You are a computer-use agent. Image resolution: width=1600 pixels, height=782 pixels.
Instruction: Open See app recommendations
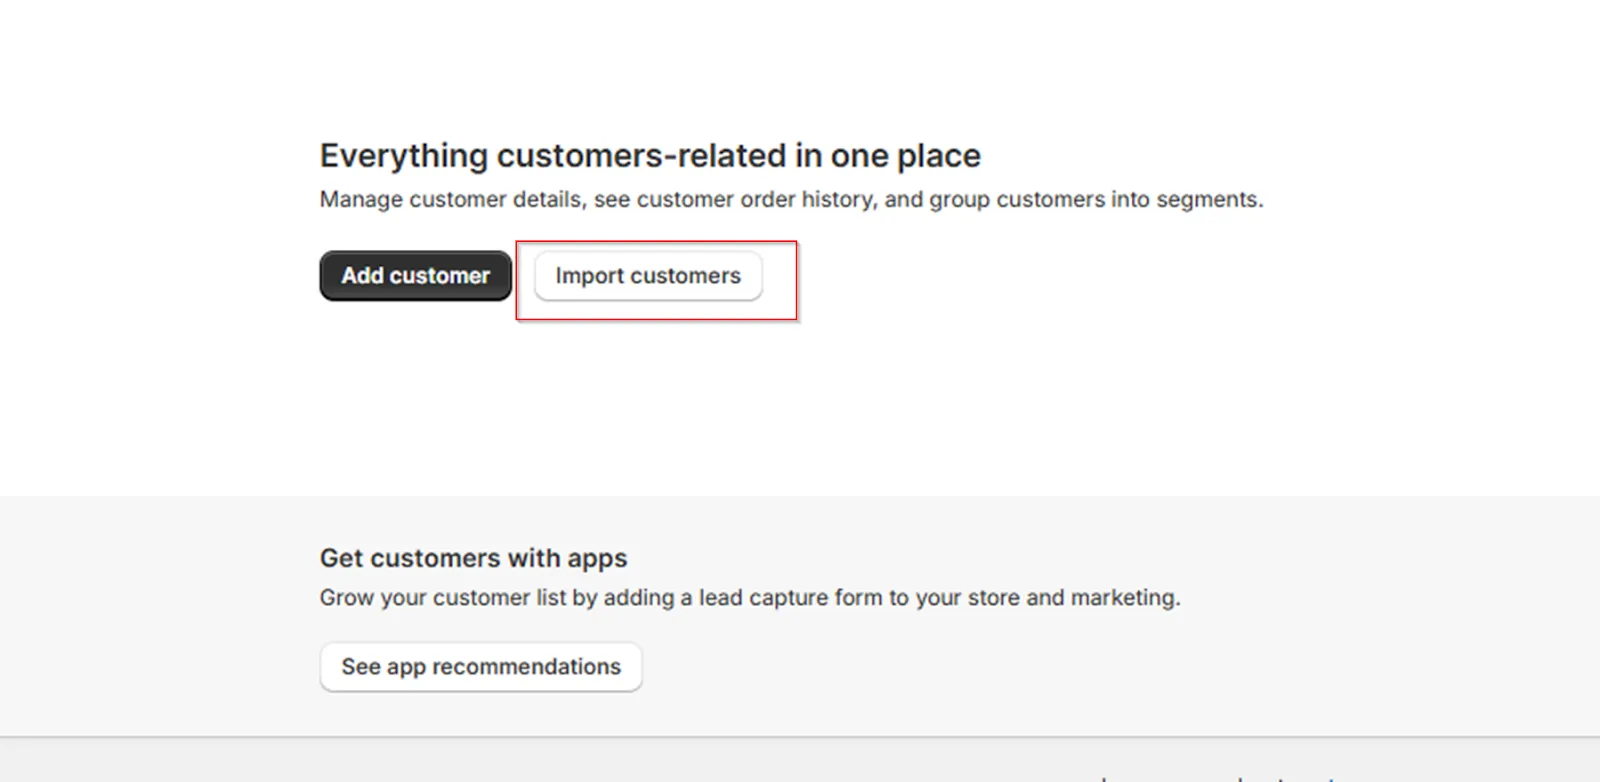coord(481,667)
